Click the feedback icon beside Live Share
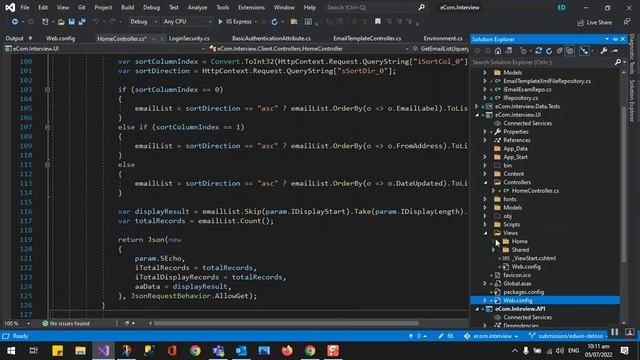640x360 pixels. (x=627, y=22)
